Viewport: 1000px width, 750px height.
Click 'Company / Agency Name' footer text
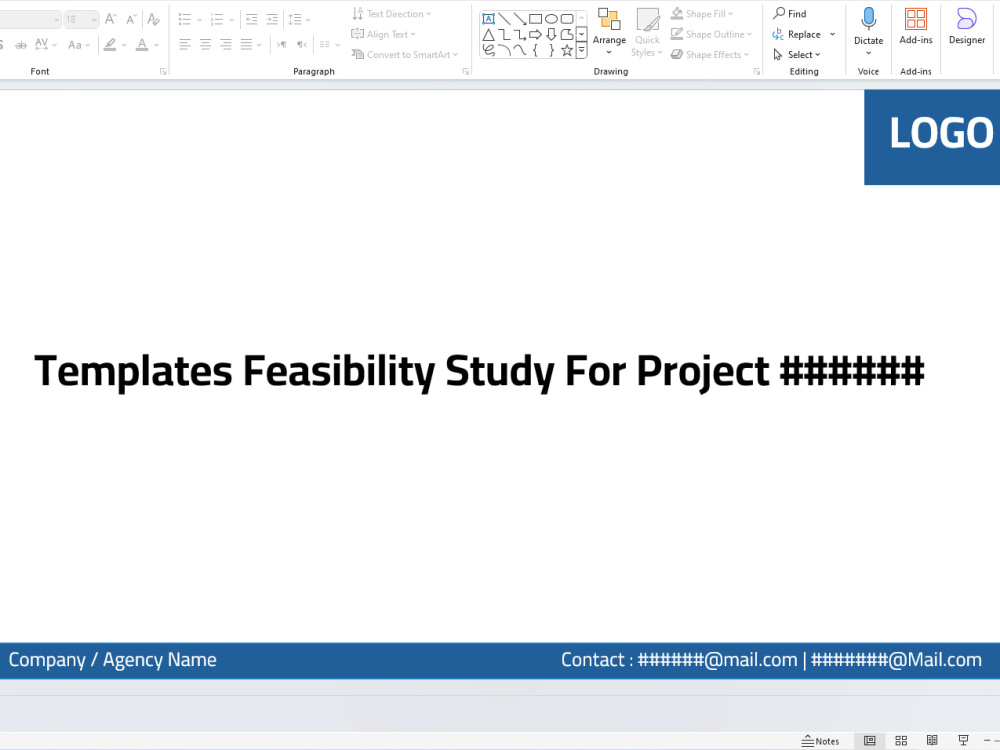[x=112, y=659]
